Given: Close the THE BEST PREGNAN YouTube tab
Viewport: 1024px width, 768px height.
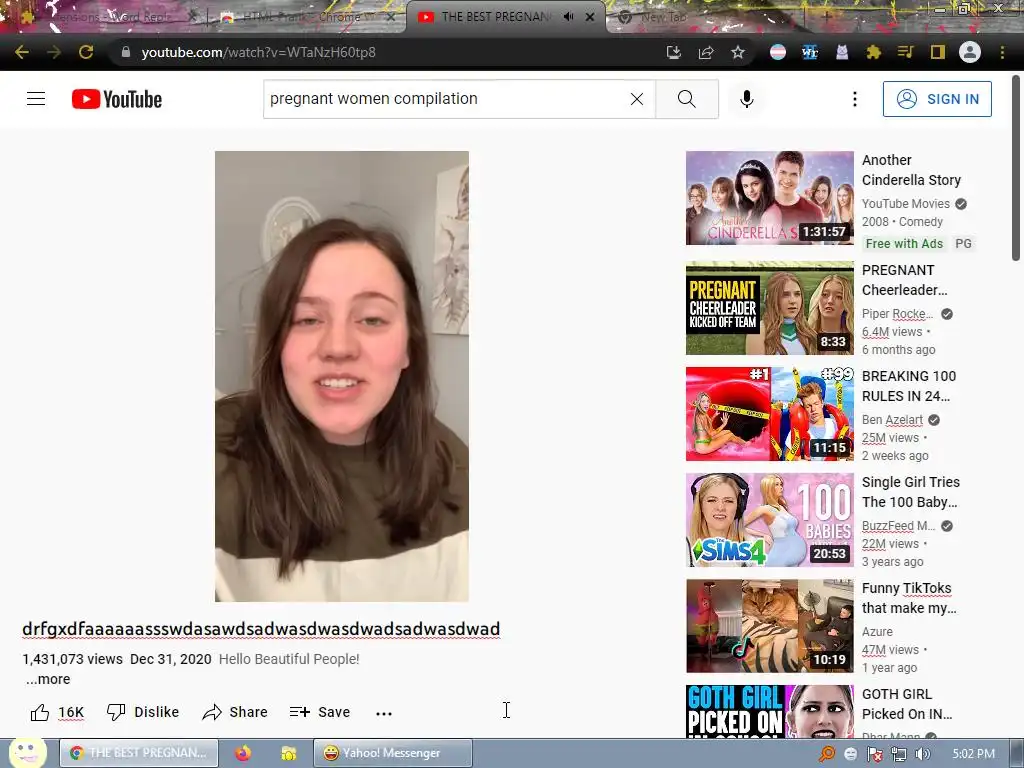Looking at the screenshot, I should pyautogui.click(x=590, y=17).
